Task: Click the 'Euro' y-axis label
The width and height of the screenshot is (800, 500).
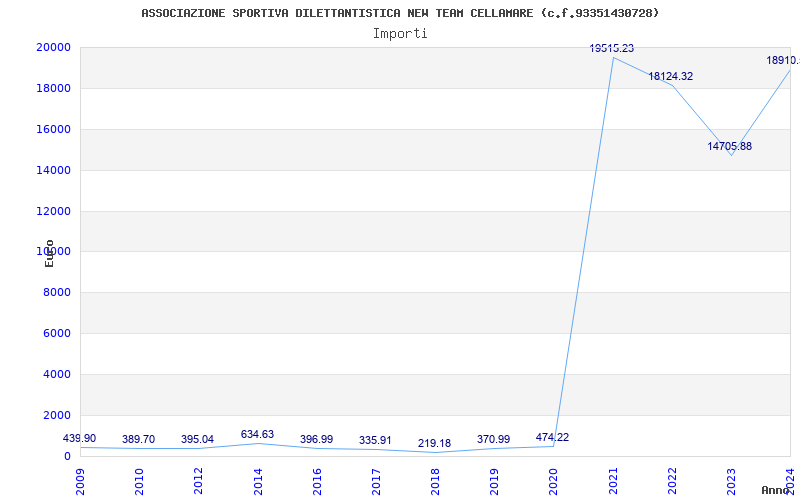Action: pyautogui.click(x=49, y=254)
